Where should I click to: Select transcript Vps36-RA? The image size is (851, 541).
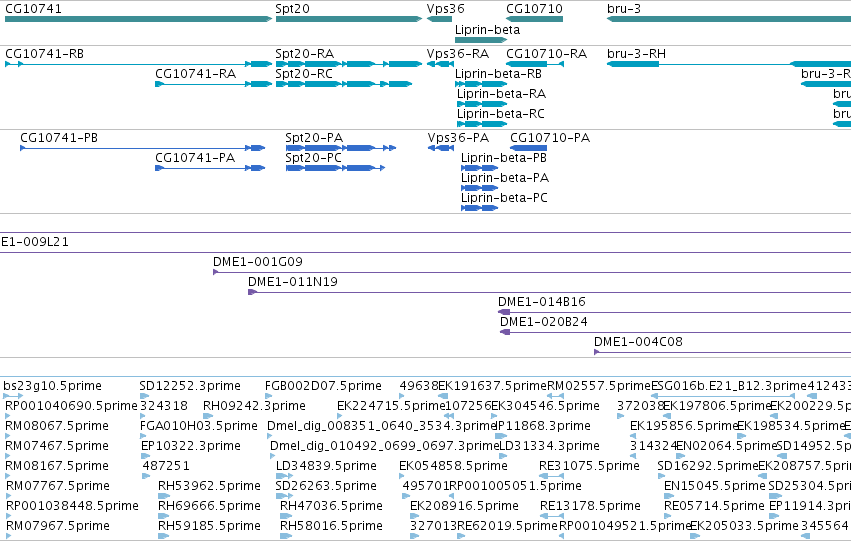[458, 54]
